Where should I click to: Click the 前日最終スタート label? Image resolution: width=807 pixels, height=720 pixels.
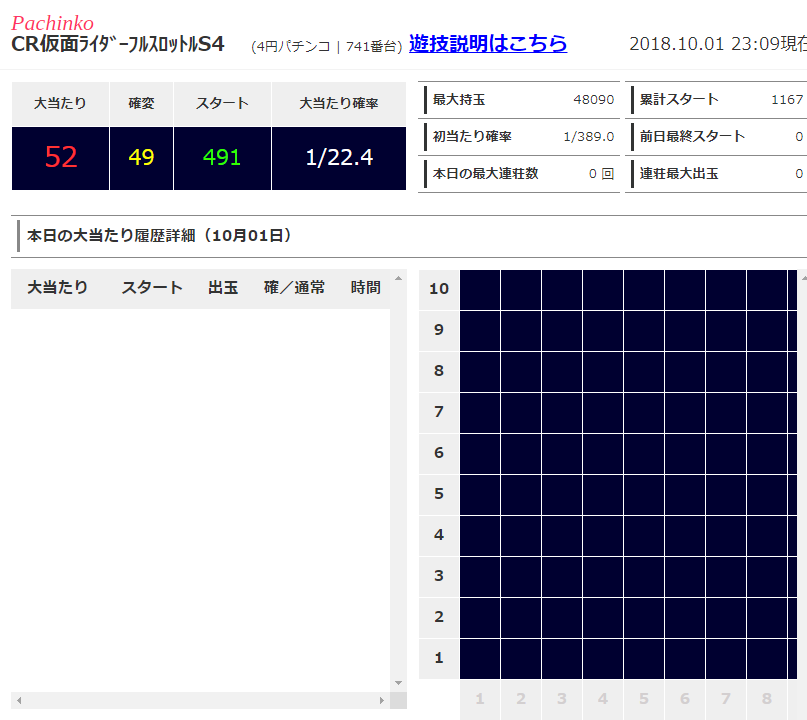[x=692, y=137]
